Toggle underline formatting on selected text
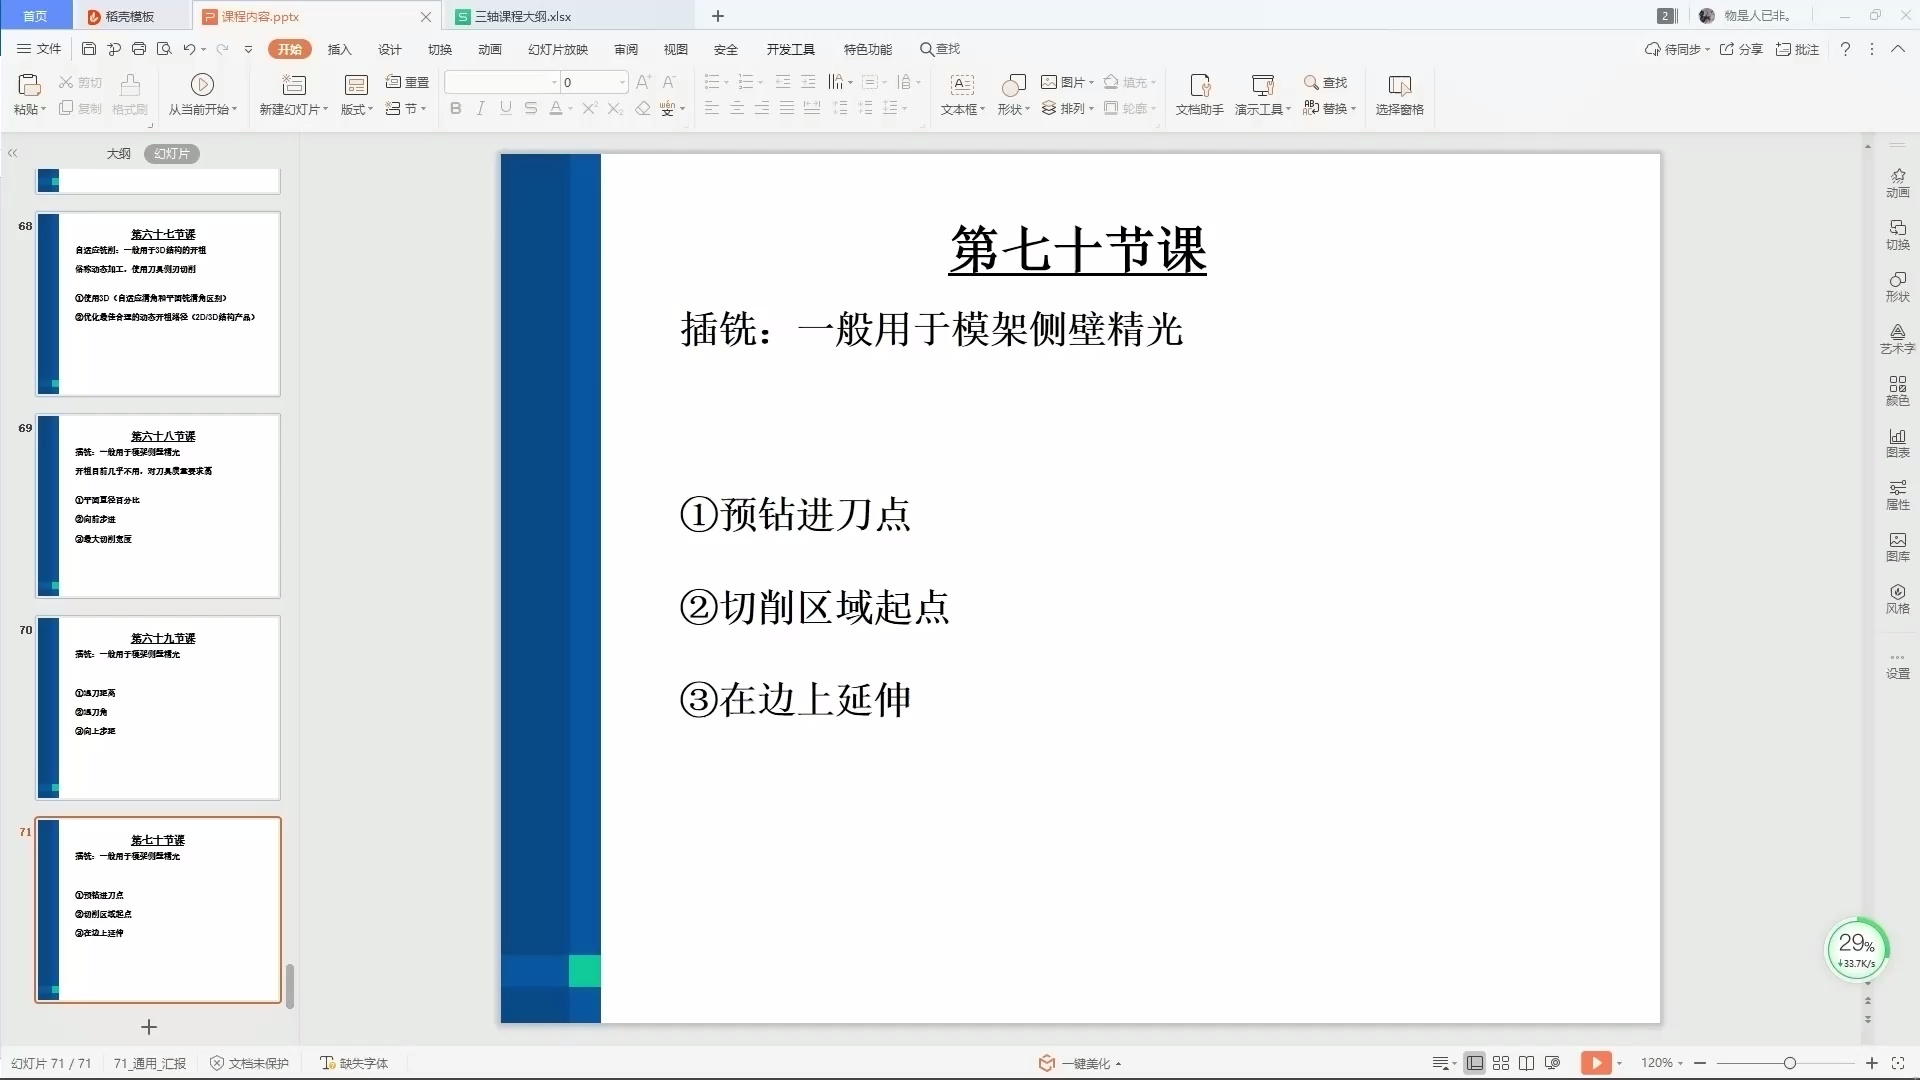The image size is (1920, 1080). pos(505,108)
